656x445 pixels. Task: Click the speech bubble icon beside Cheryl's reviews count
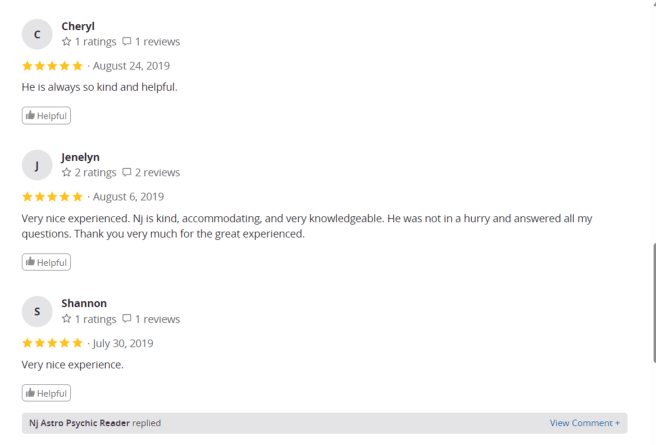[126, 42]
